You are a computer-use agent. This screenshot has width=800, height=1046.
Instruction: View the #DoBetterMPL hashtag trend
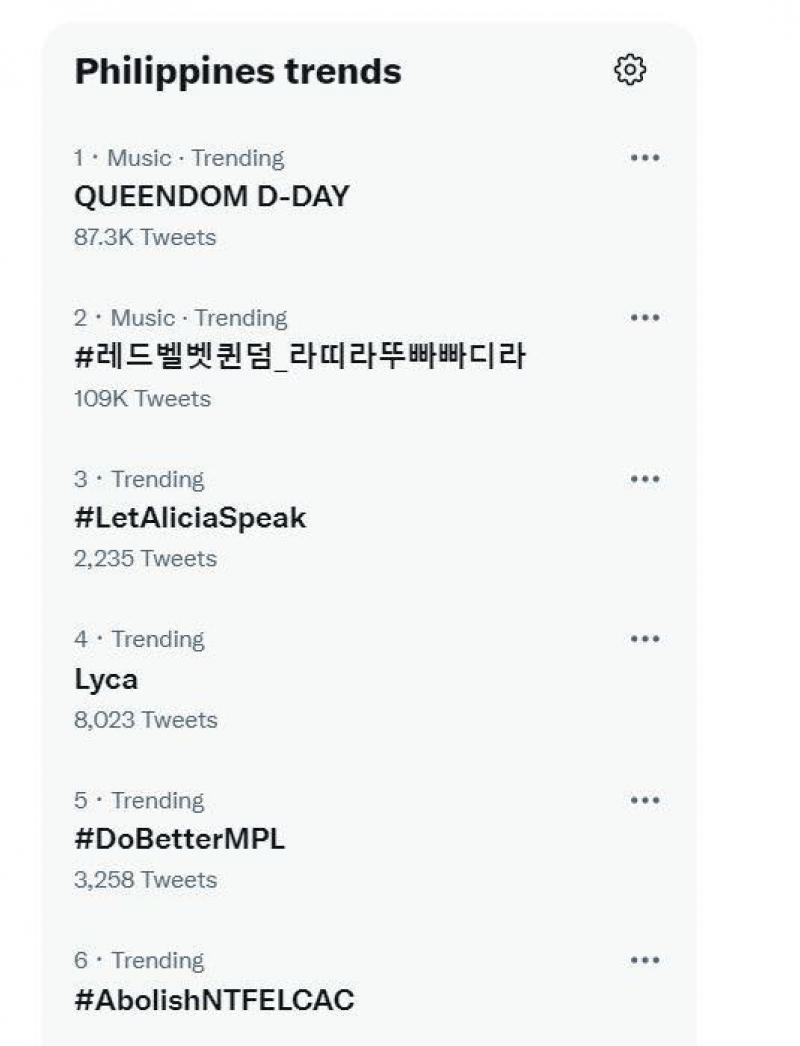tap(179, 839)
